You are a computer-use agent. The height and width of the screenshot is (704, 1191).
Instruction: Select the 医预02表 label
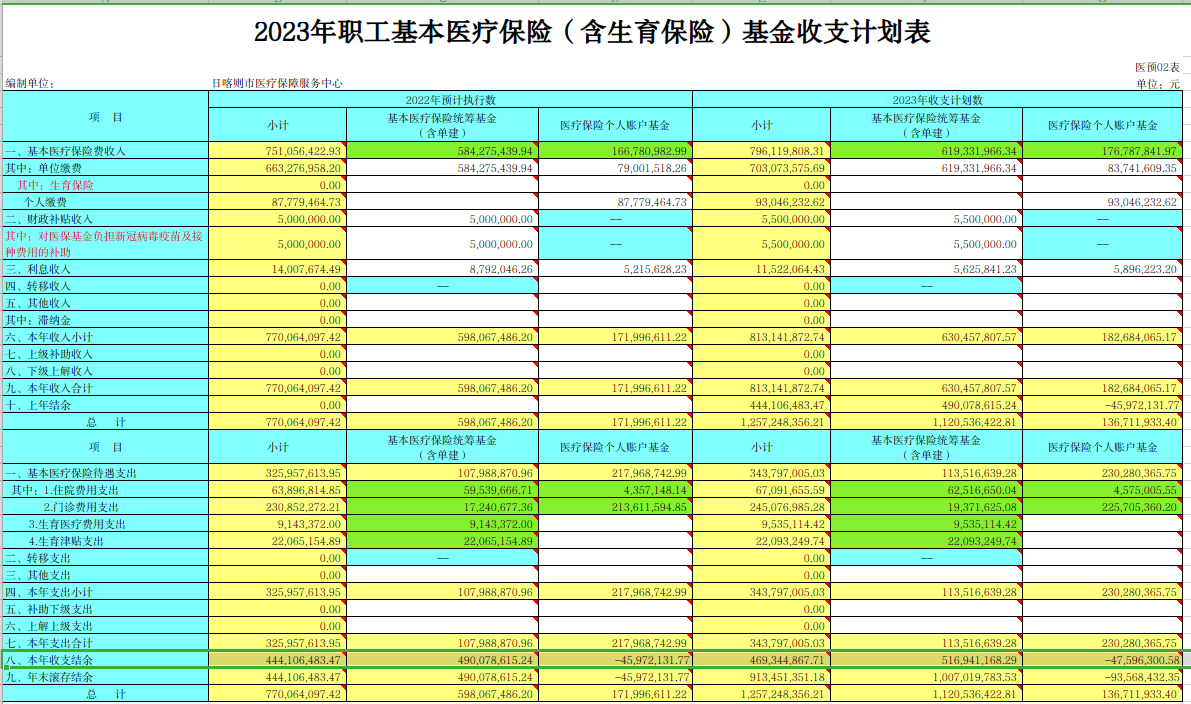click(1158, 68)
